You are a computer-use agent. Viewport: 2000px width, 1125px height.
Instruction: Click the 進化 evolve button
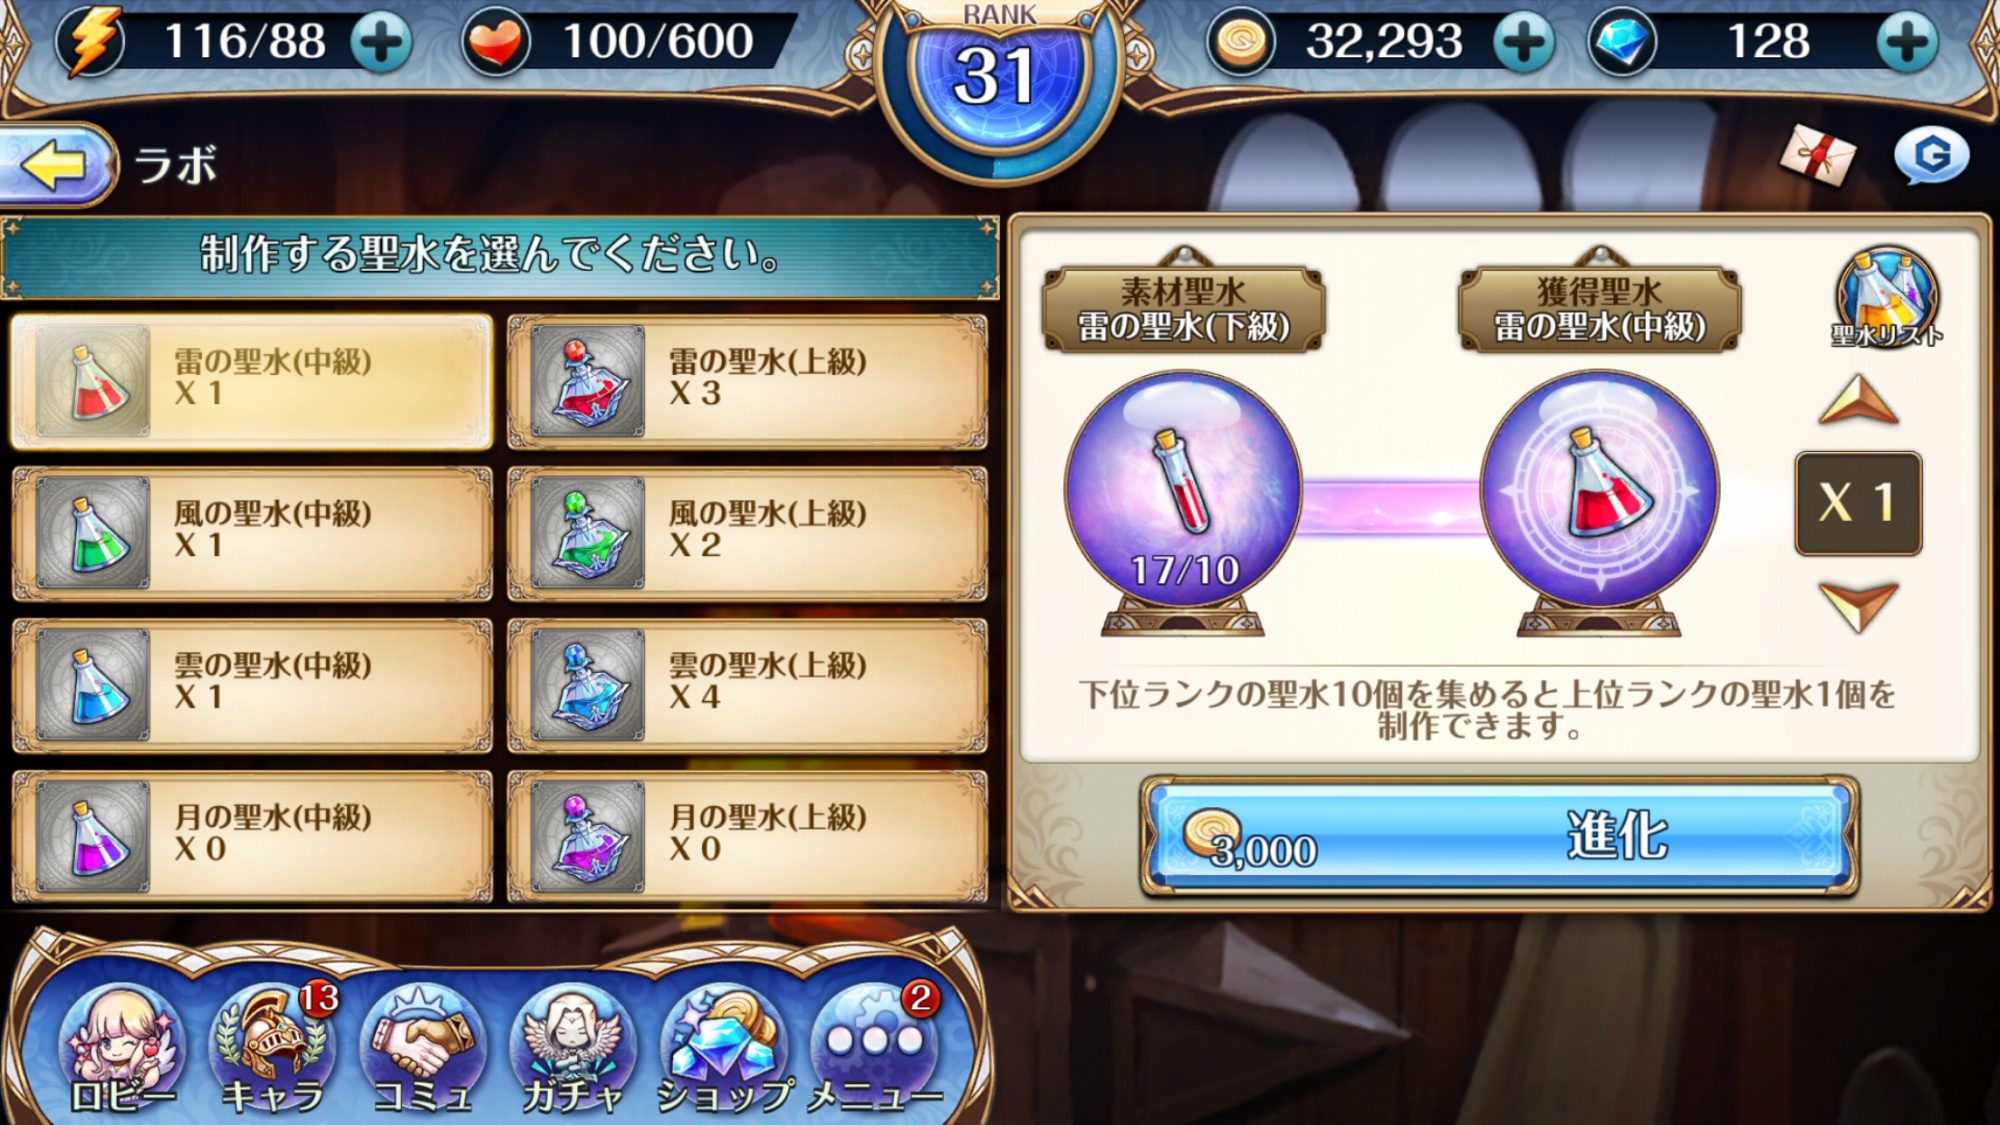coord(1499,836)
